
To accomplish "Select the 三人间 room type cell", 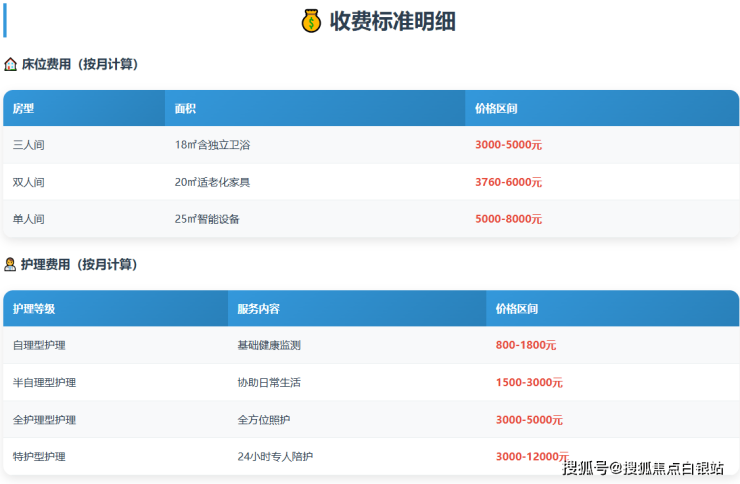I will 28,145.
